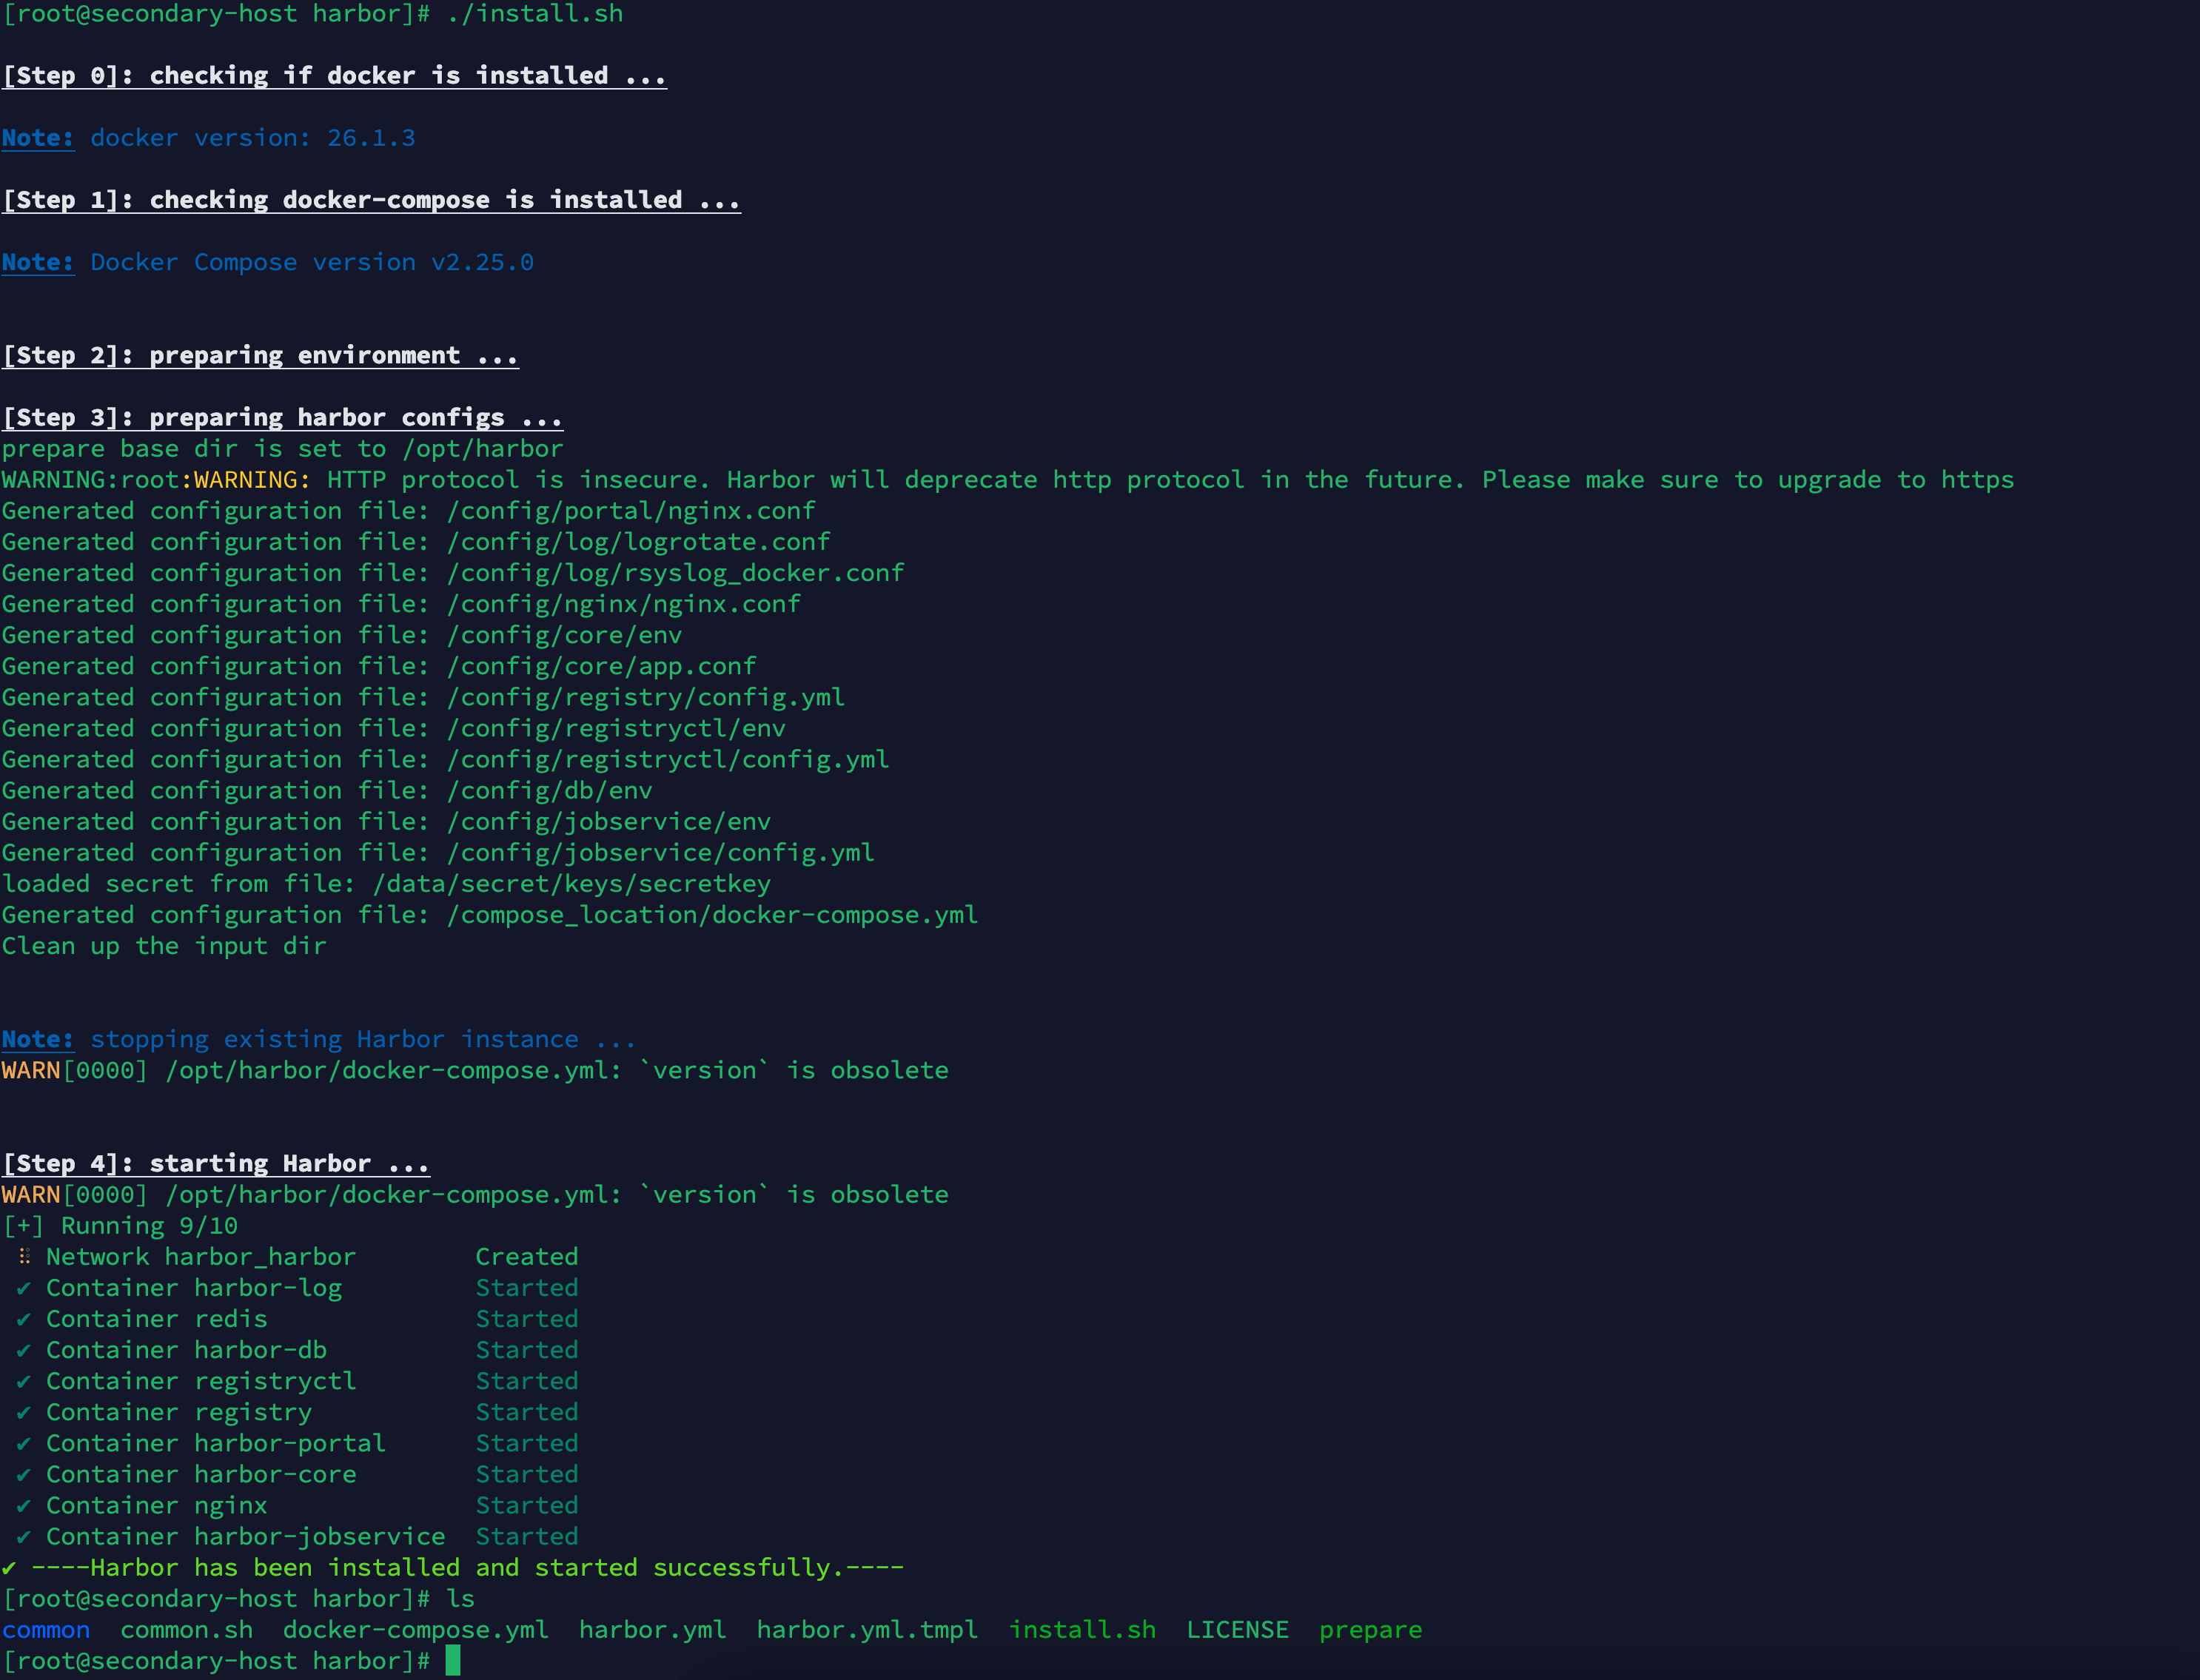Click the 'Container nginx' row
Screen dimensions: 2200x1680
(298, 1505)
